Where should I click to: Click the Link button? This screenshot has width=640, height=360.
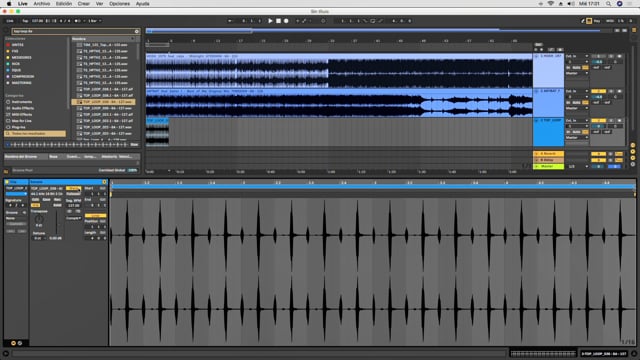(x=10, y=21)
